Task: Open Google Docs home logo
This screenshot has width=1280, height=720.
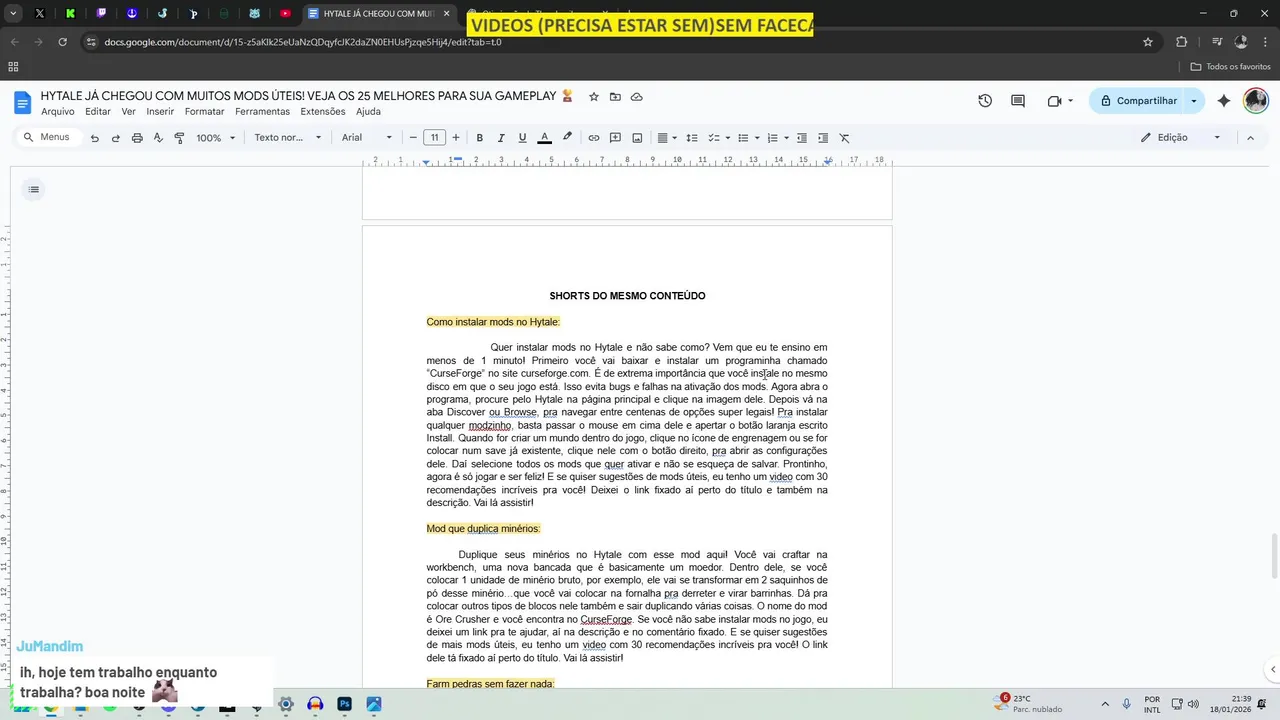Action: click(x=22, y=102)
